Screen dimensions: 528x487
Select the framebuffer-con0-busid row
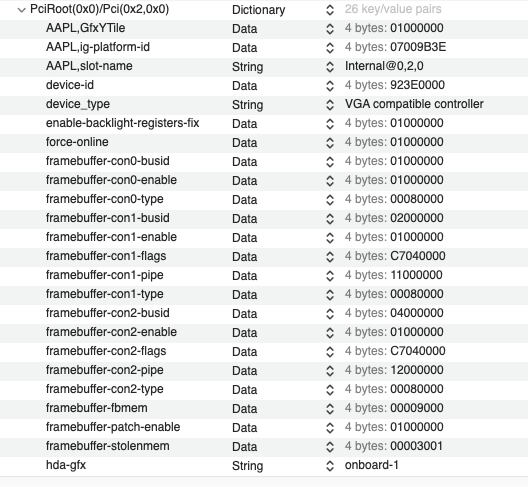pos(264,161)
